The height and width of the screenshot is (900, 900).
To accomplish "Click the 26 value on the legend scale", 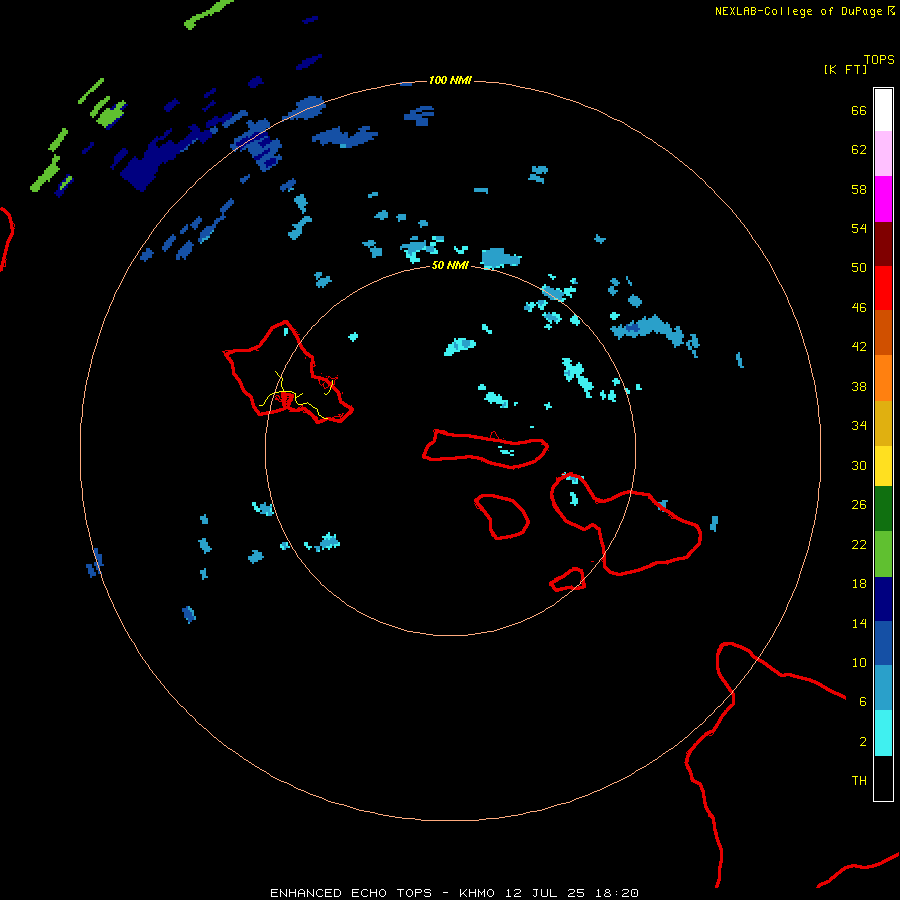I will click(859, 505).
